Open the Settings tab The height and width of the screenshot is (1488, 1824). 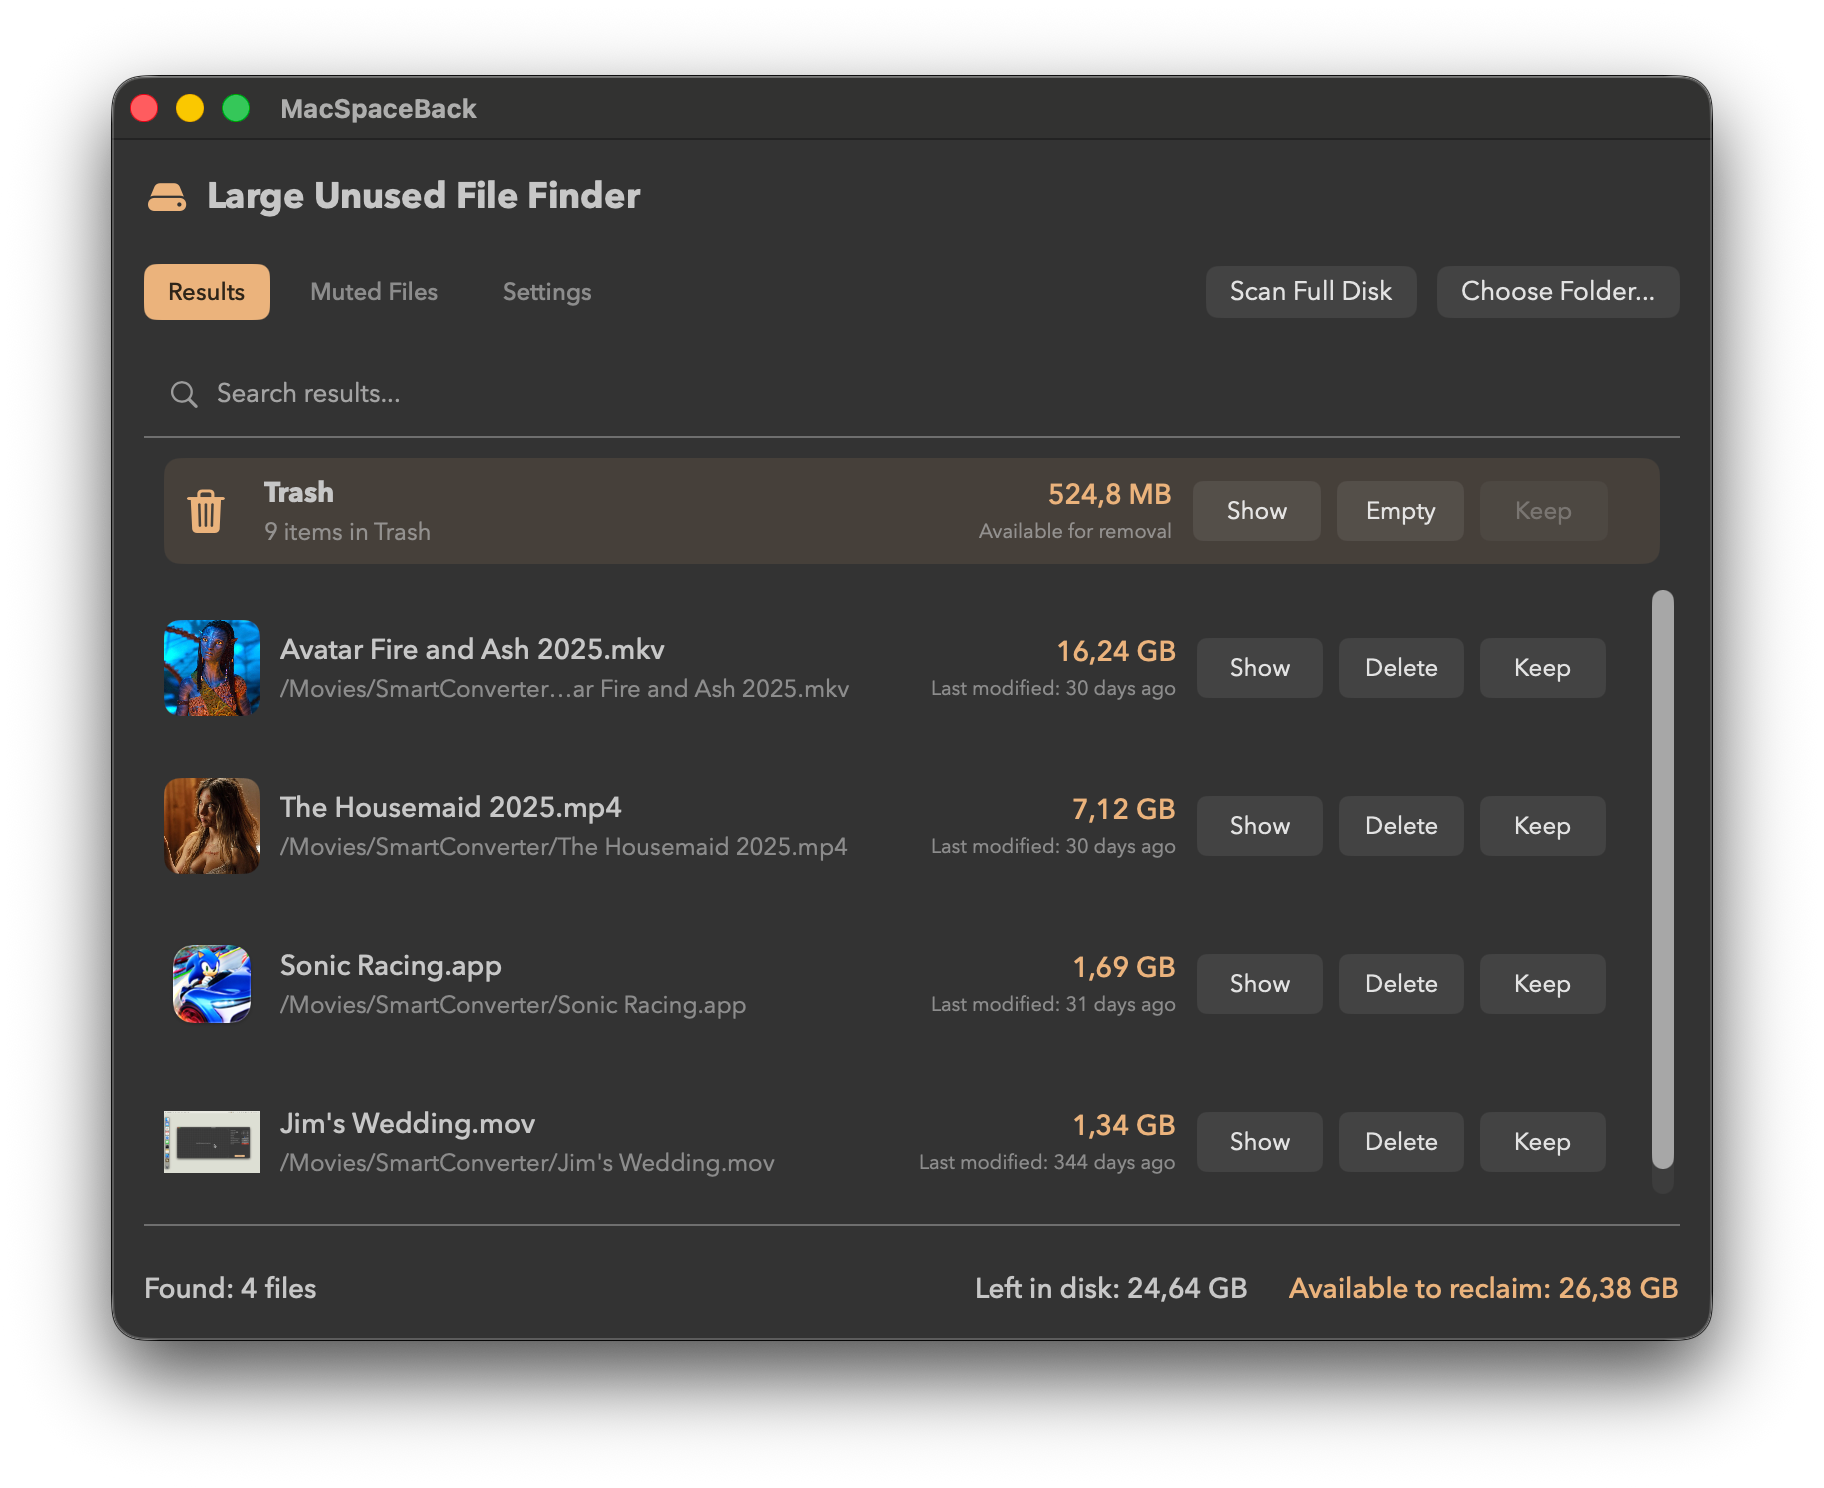tap(547, 292)
